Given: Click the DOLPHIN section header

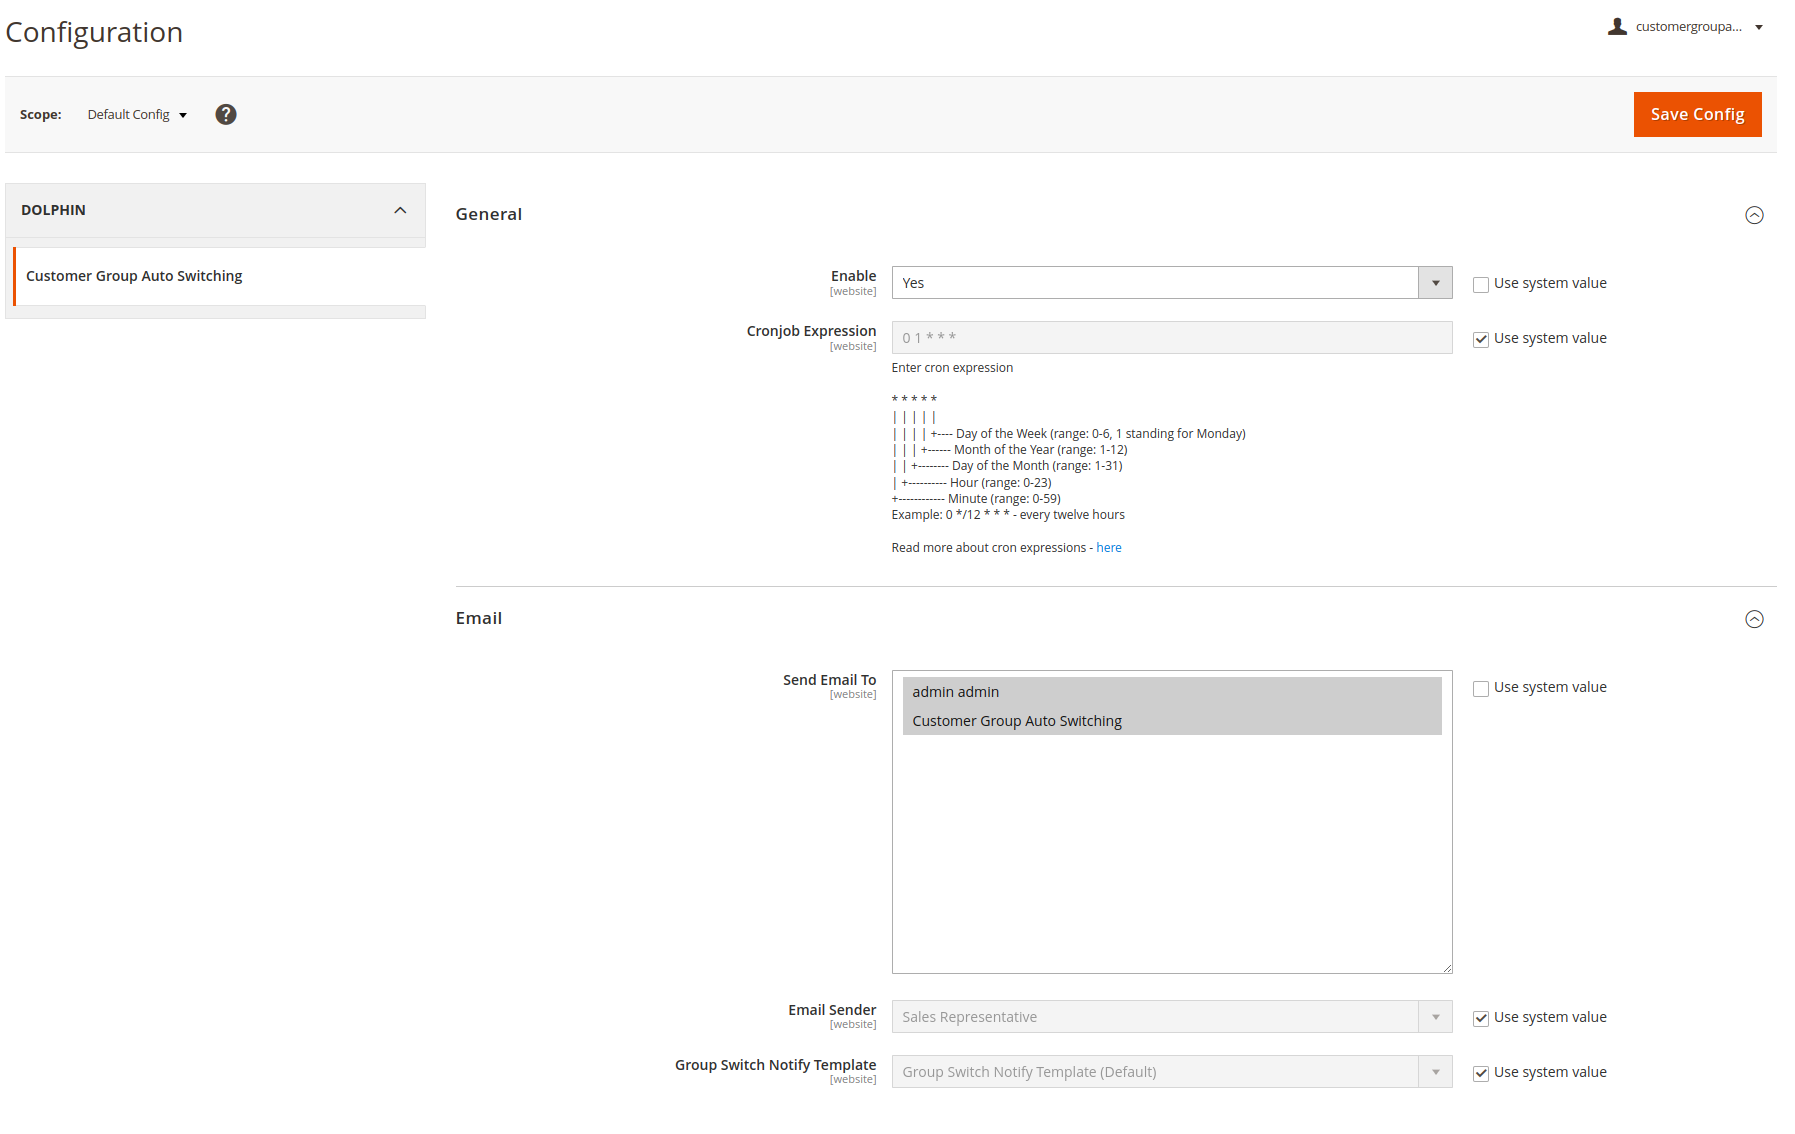Looking at the screenshot, I should [54, 210].
